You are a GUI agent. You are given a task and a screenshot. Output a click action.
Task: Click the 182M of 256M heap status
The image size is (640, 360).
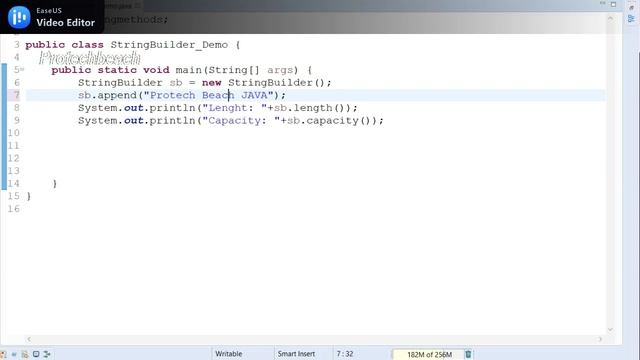[x=429, y=354]
